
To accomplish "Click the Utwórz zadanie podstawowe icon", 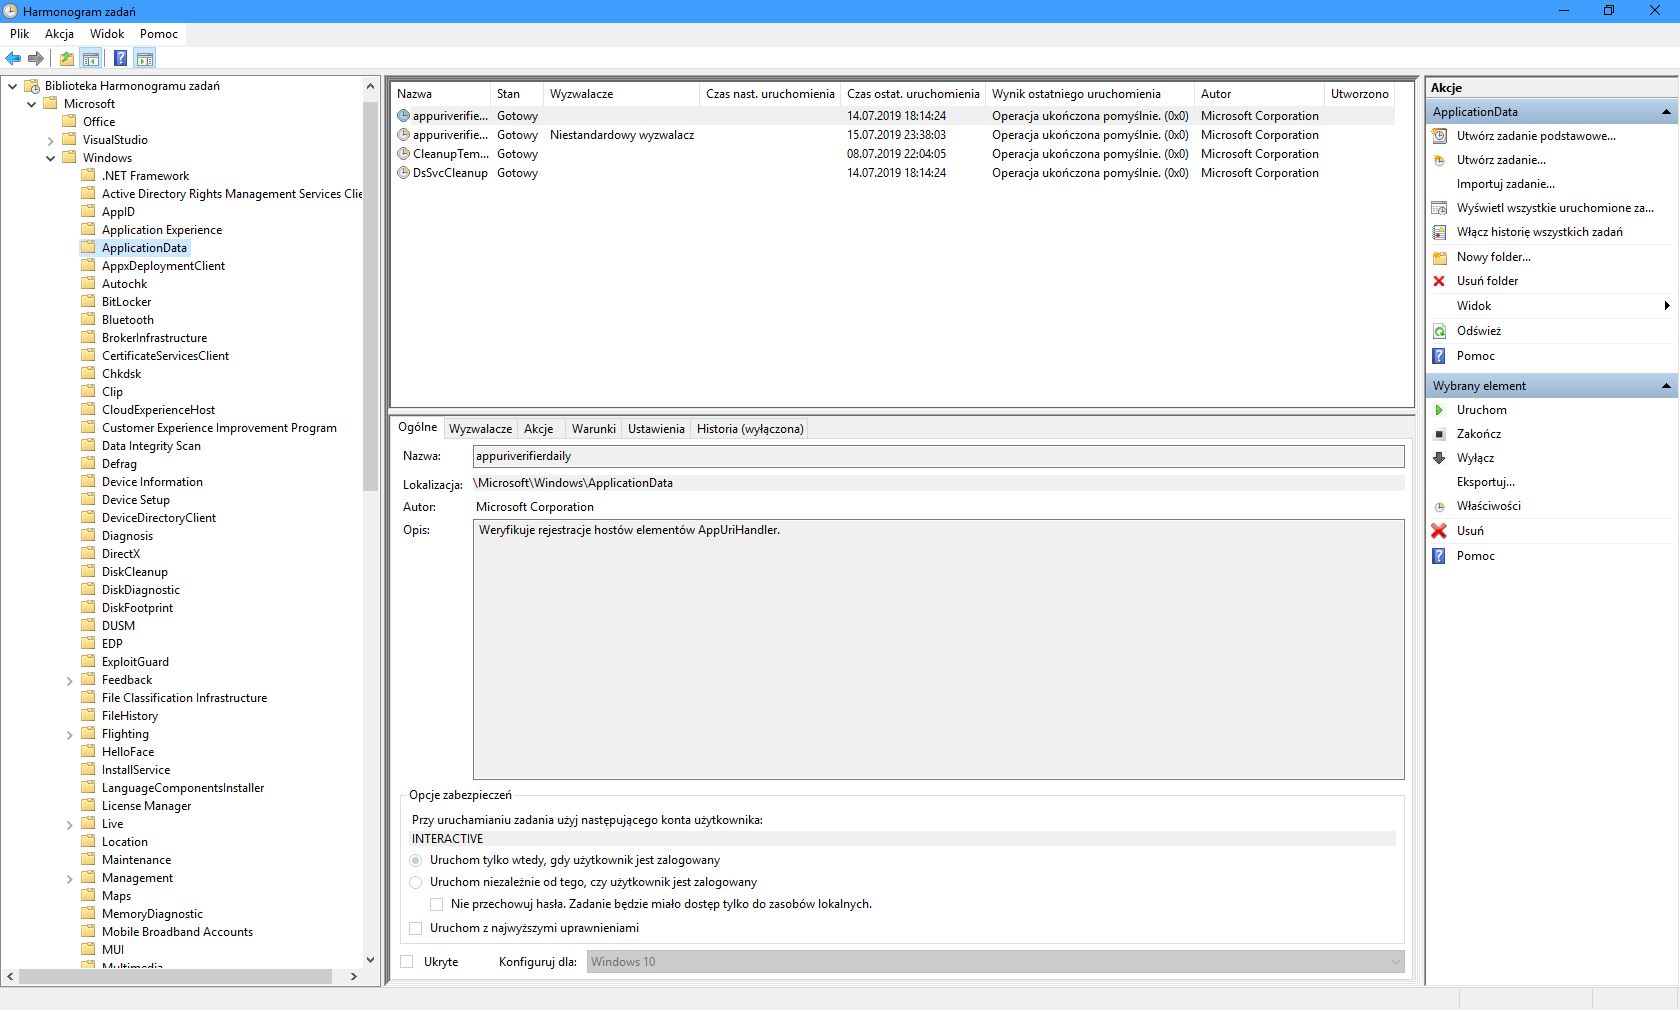I will (x=1439, y=136).
